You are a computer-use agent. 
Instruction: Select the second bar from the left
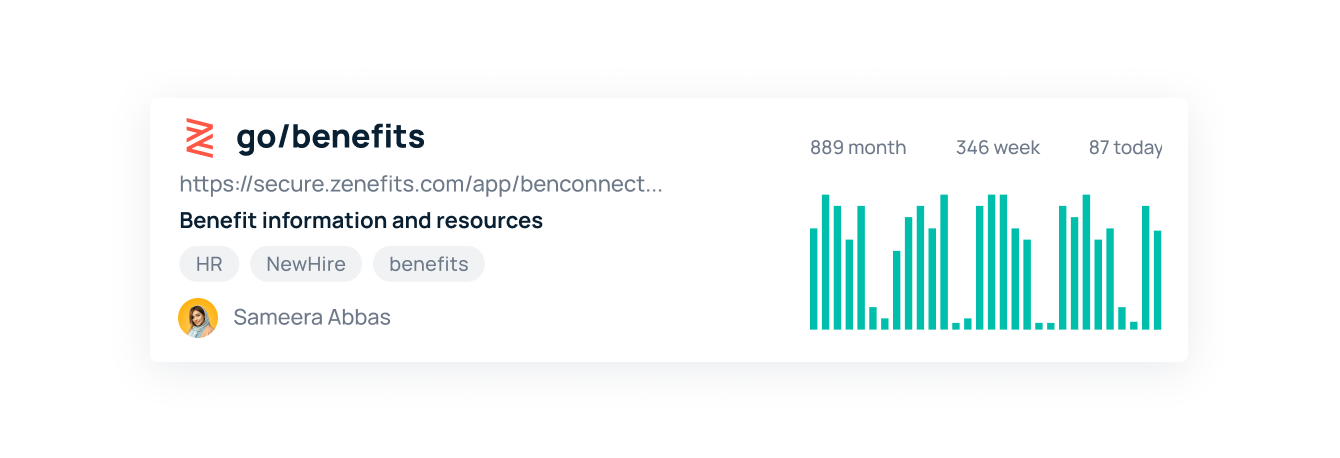click(x=826, y=262)
